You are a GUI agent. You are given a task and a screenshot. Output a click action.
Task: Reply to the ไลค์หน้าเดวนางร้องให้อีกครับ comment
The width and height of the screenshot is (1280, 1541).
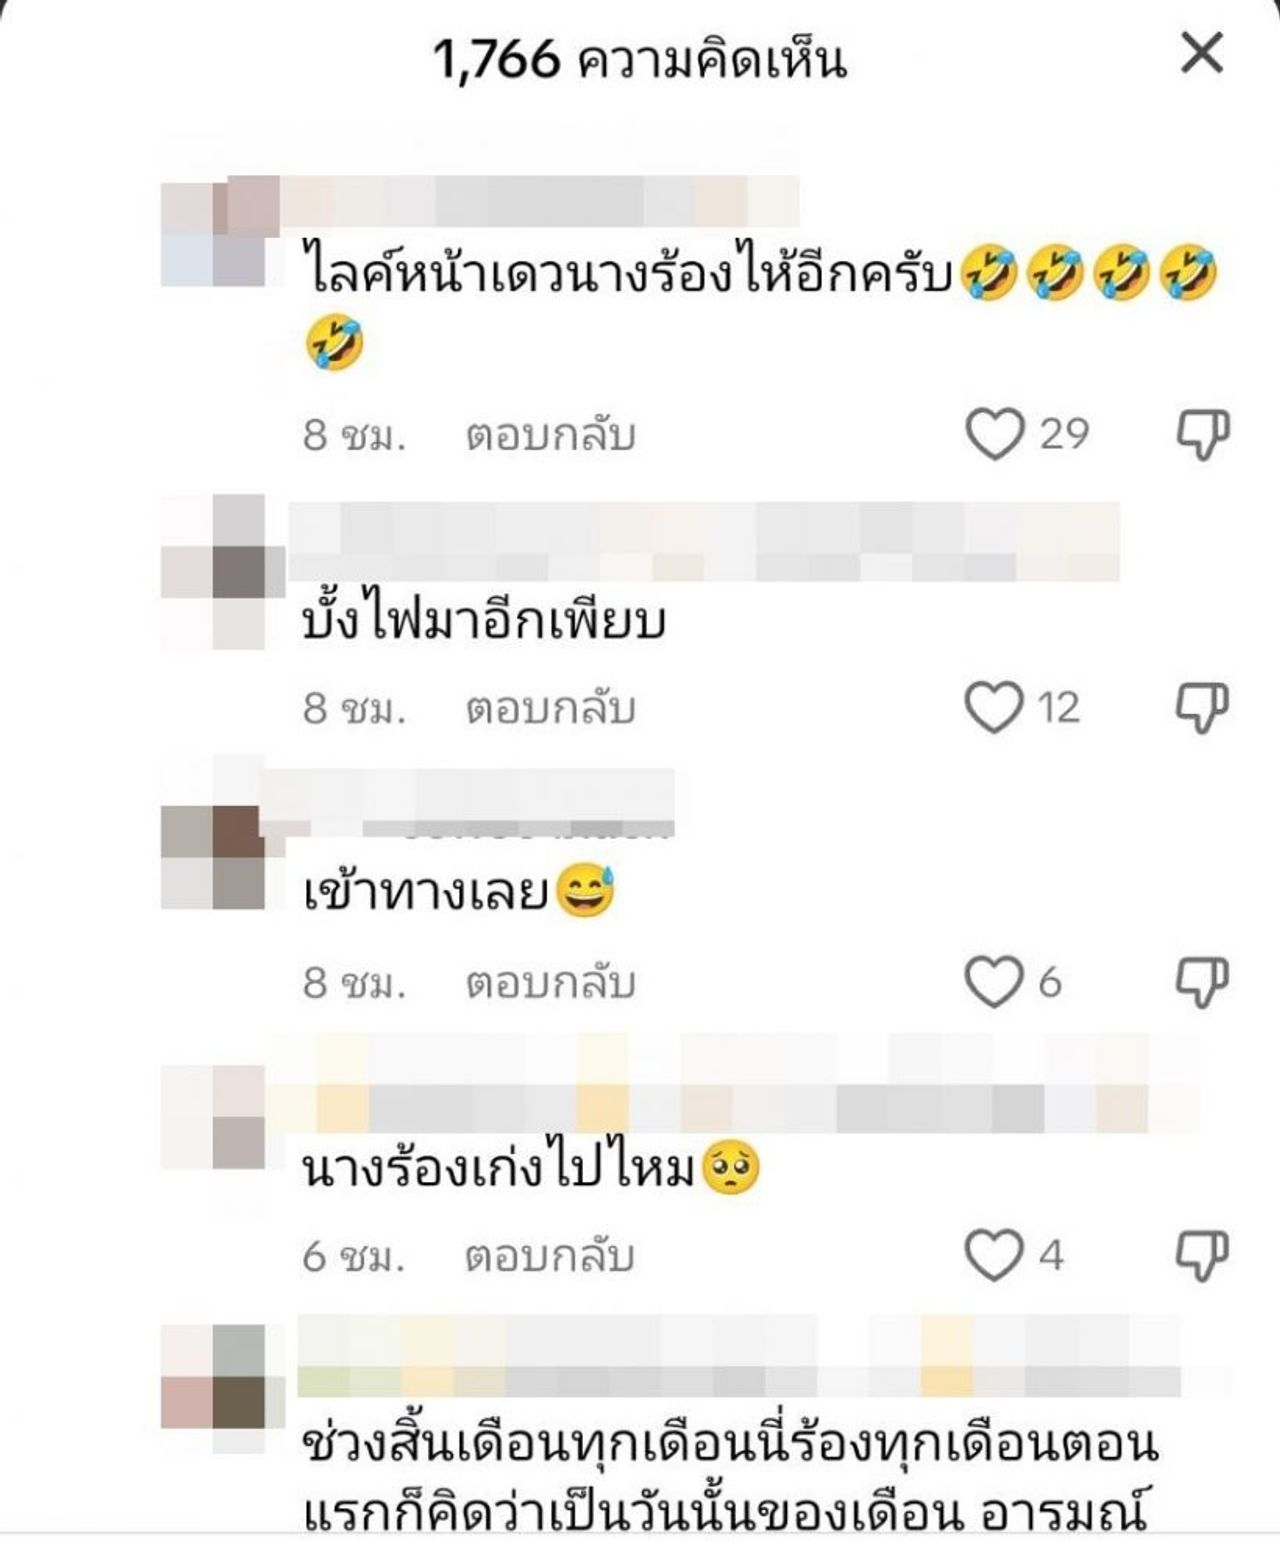click(x=550, y=435)
